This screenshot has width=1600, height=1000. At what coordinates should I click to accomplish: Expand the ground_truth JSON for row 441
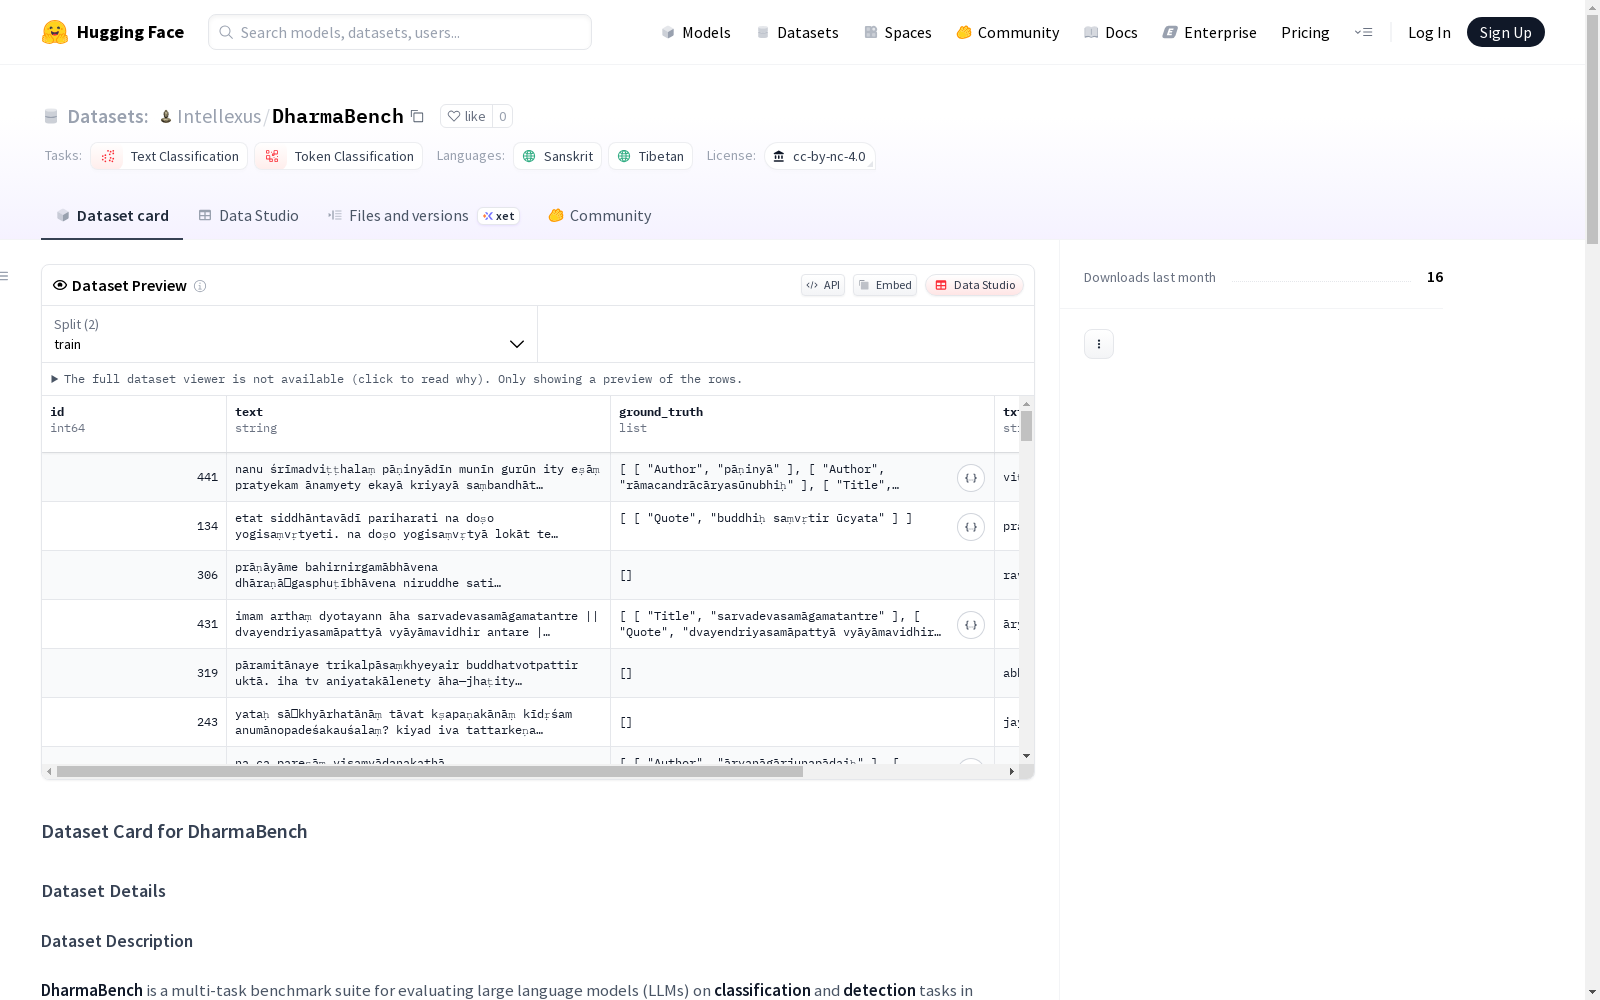pyautogui.click(x=971, y=478)
